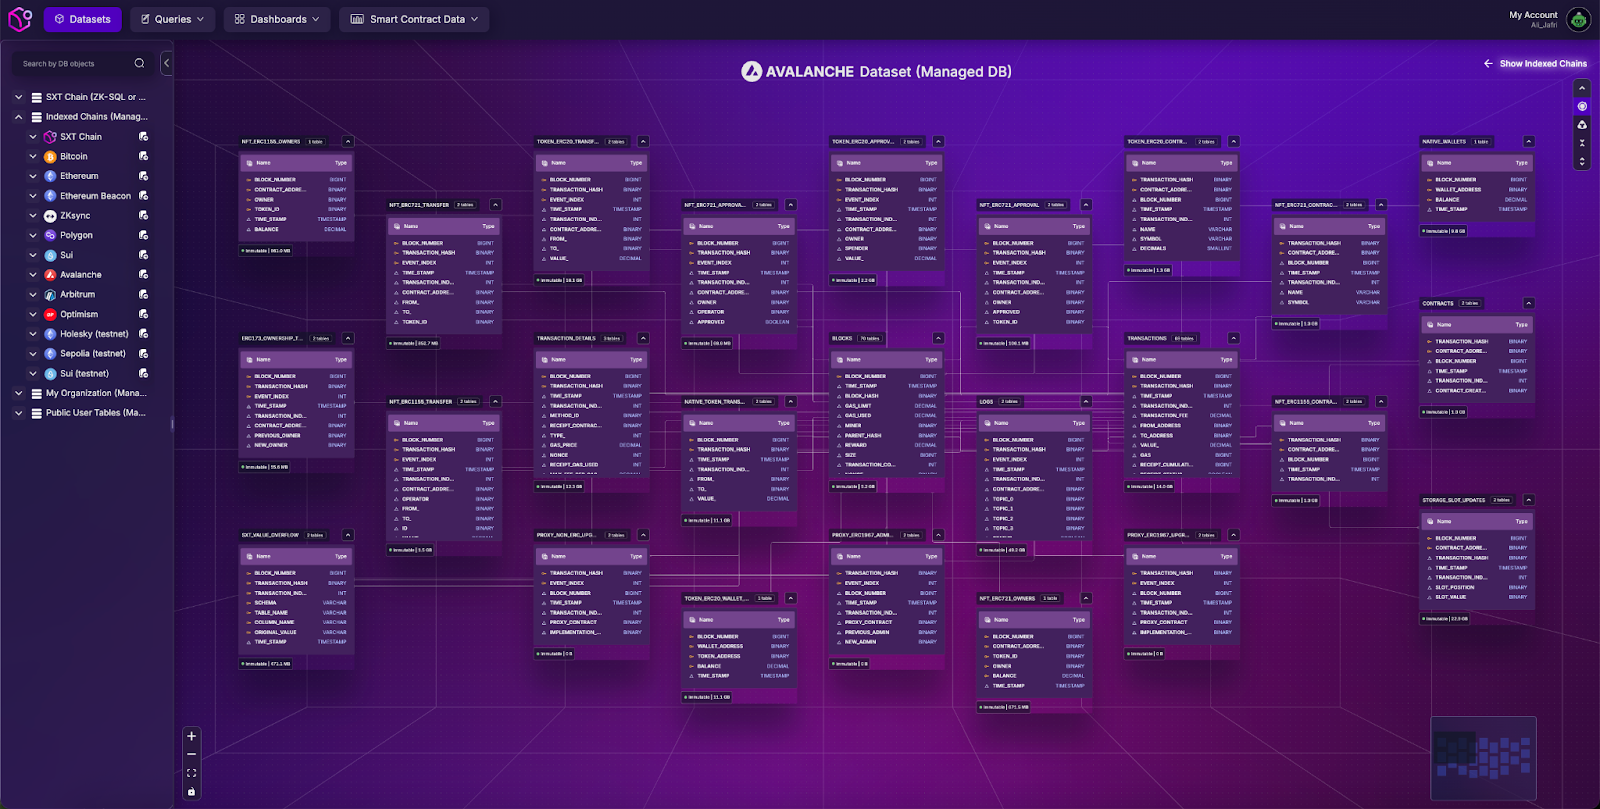Click the back arrow before Show Indexed Chains
1600x809 pixels.
pyautogui.click(x=1488, y=64)
